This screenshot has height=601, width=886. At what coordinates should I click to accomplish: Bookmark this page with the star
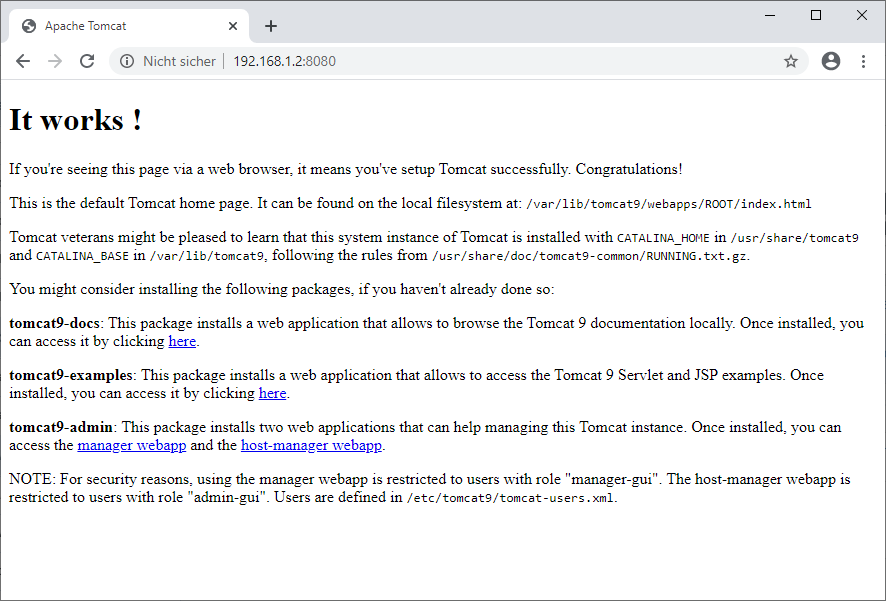pos(791,61)
